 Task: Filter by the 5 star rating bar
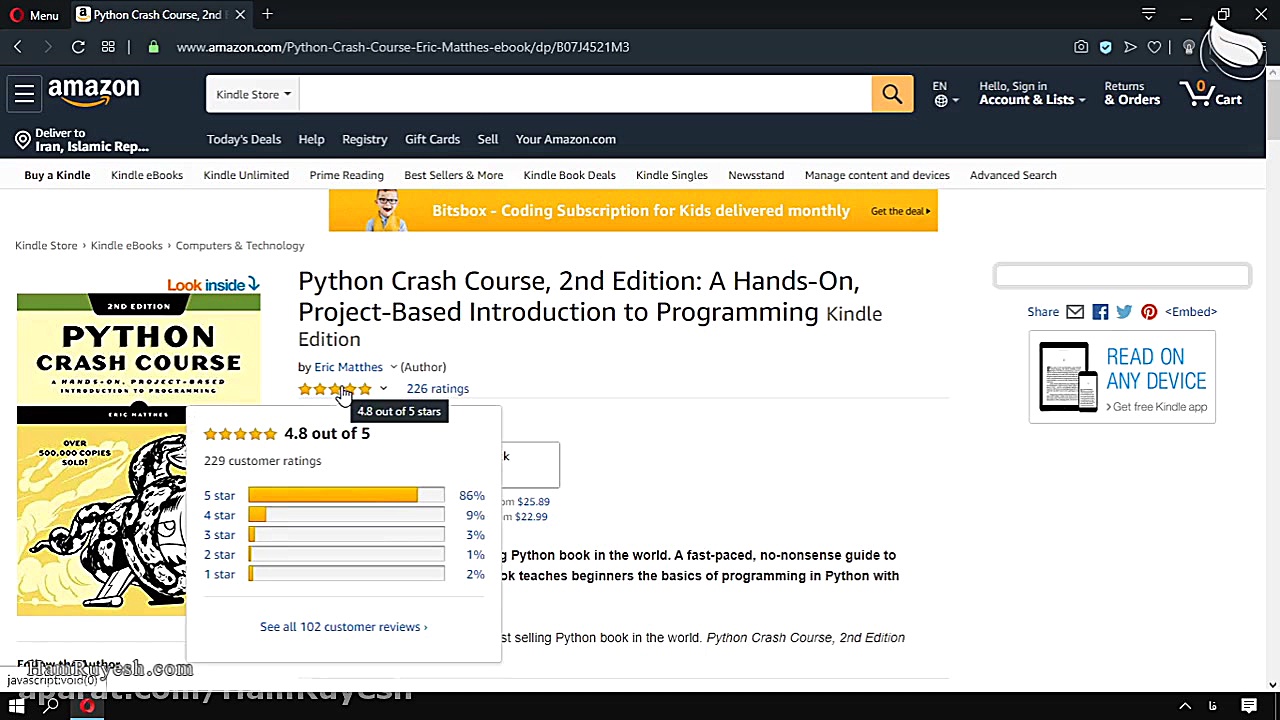pyautogui.click(x=345, y=495)
